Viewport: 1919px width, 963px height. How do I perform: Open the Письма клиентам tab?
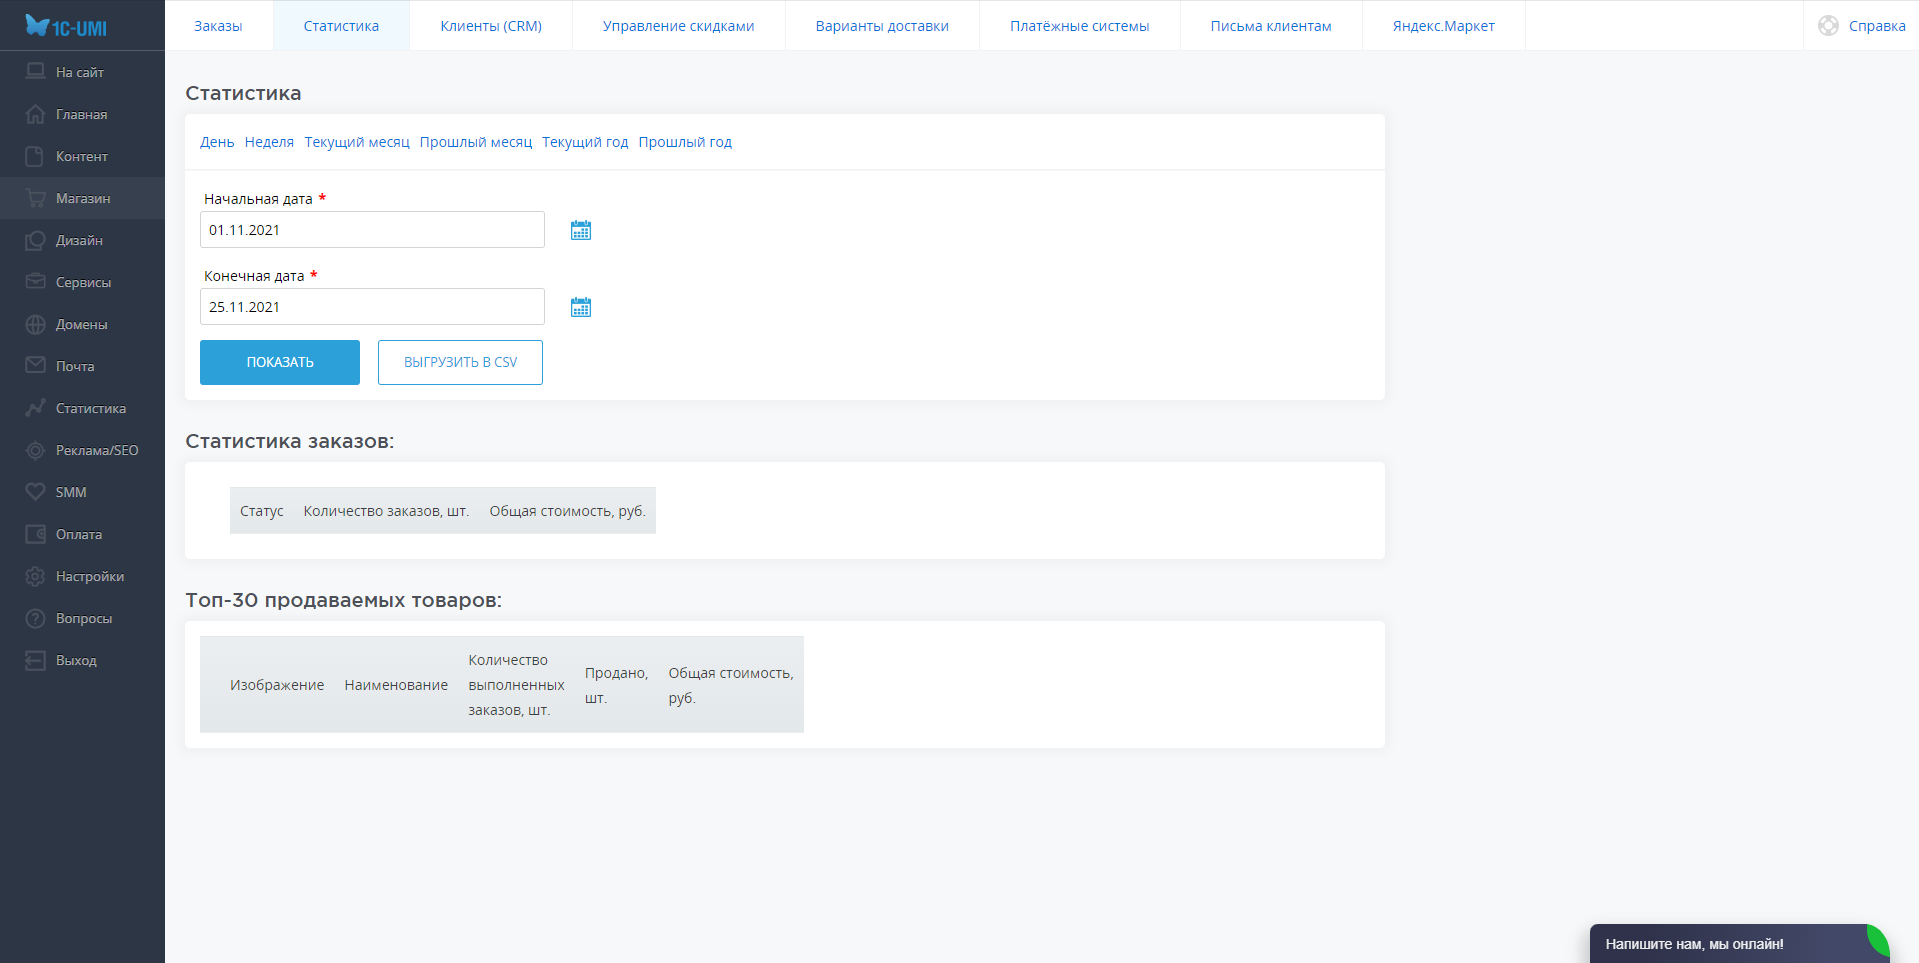pos(1271,26)
